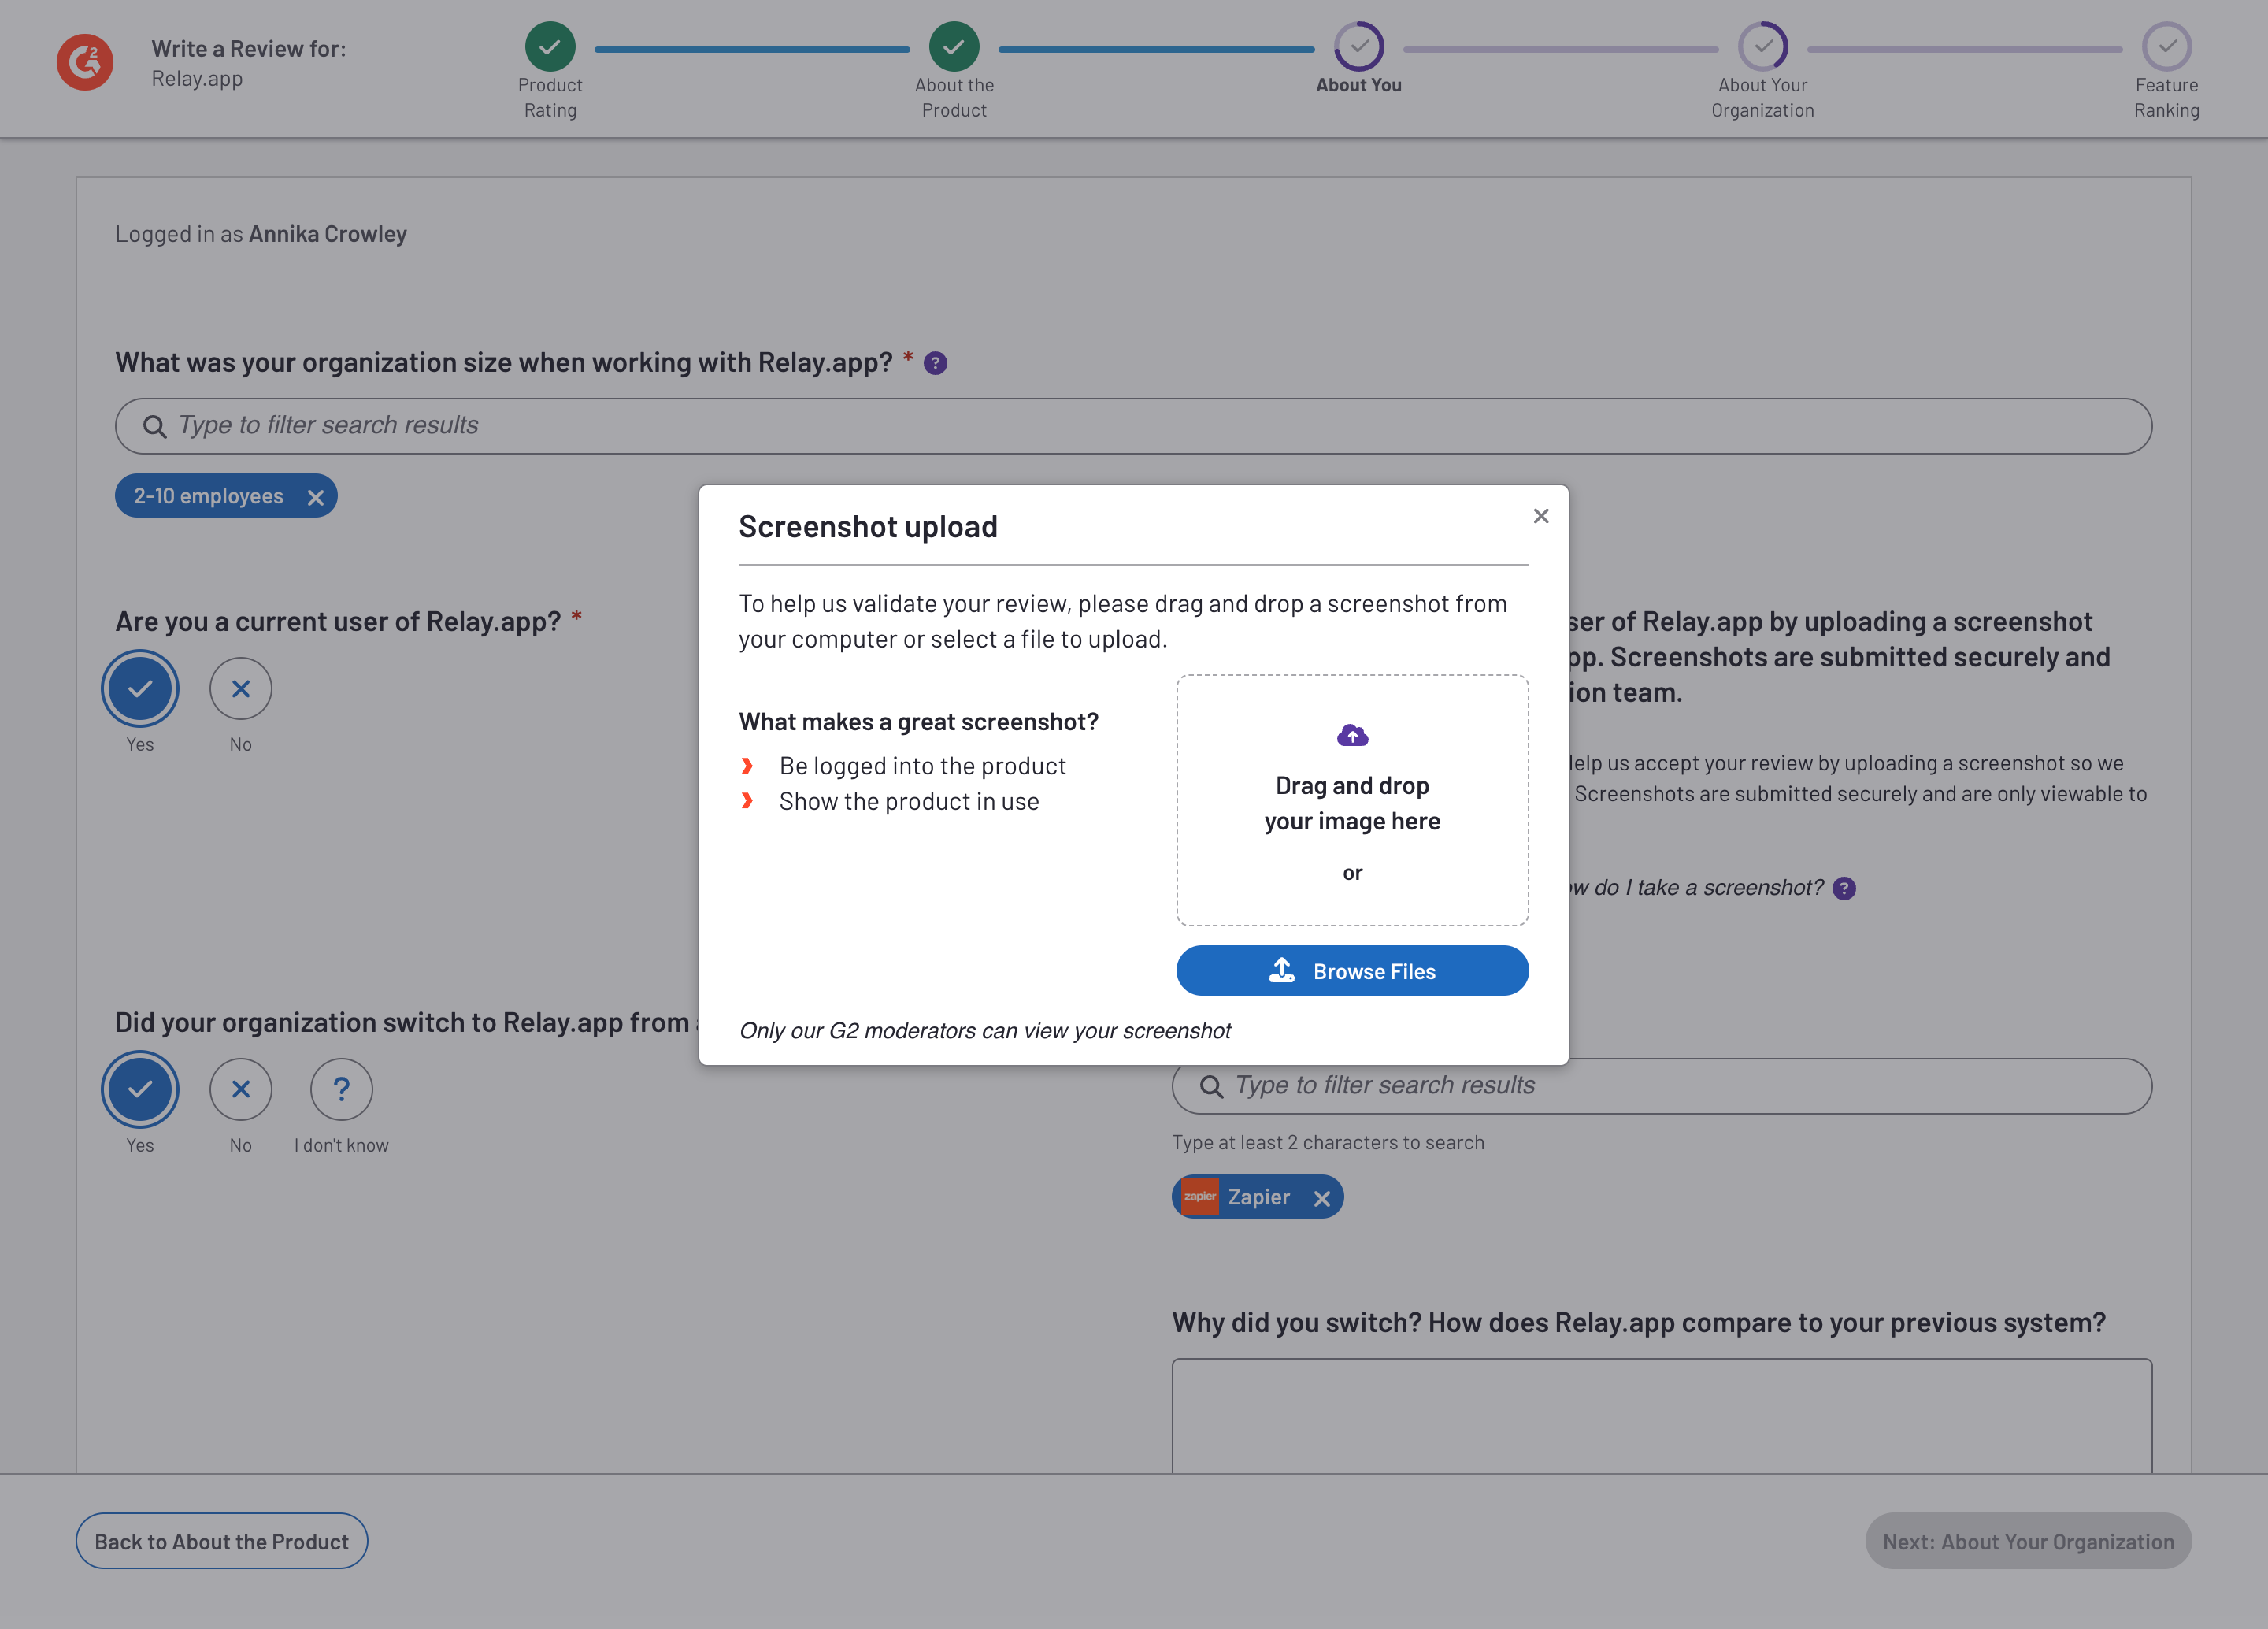Click the Why did you switch text area
This screenshot has height=1629, width=2268.
(1661, 1415)
